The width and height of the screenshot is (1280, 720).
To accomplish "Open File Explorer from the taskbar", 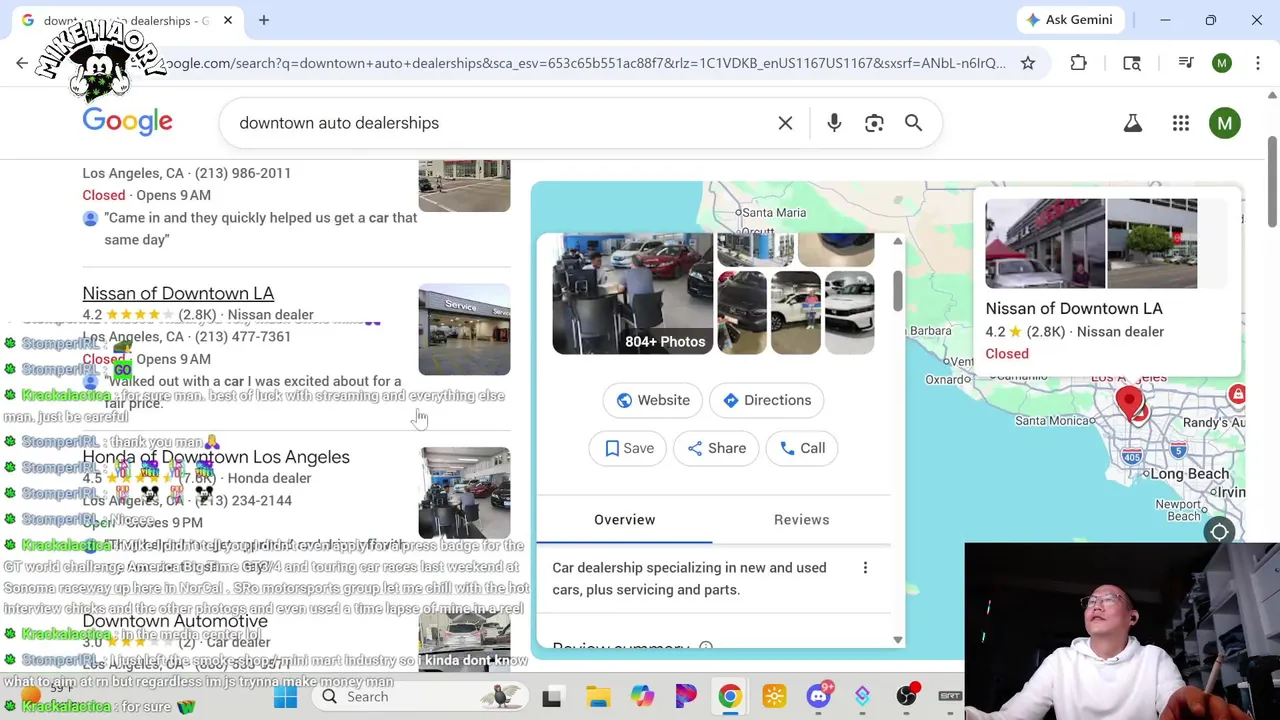I will click(x=598, y=696).
